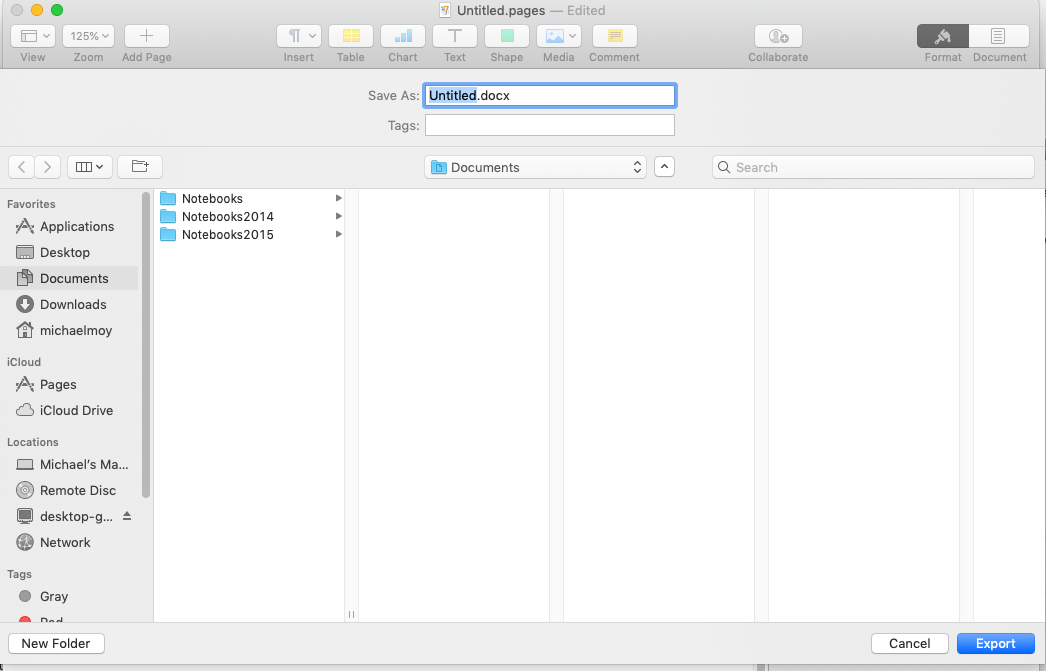Select the Document inspector button
The height and width of the screenshot is (671, 1046).
tap(999, 36)
